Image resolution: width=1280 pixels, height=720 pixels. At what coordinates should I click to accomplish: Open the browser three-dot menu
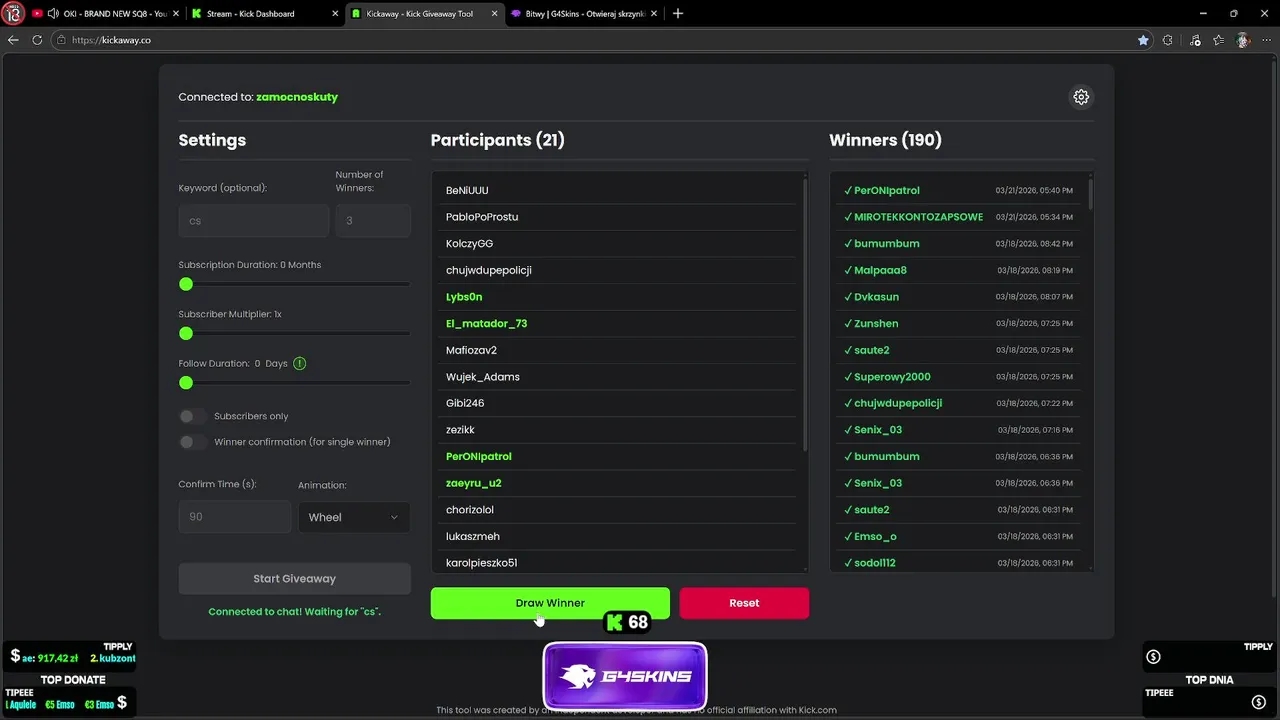(x=1266, y=40)
